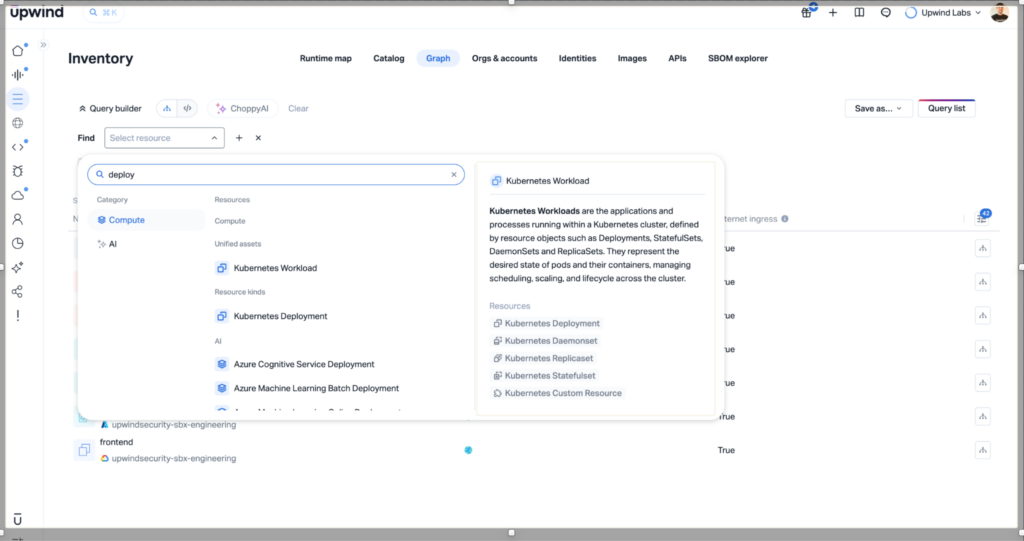Switch to the Catalog tab
1024x541 pixels.
click(389, 58)
